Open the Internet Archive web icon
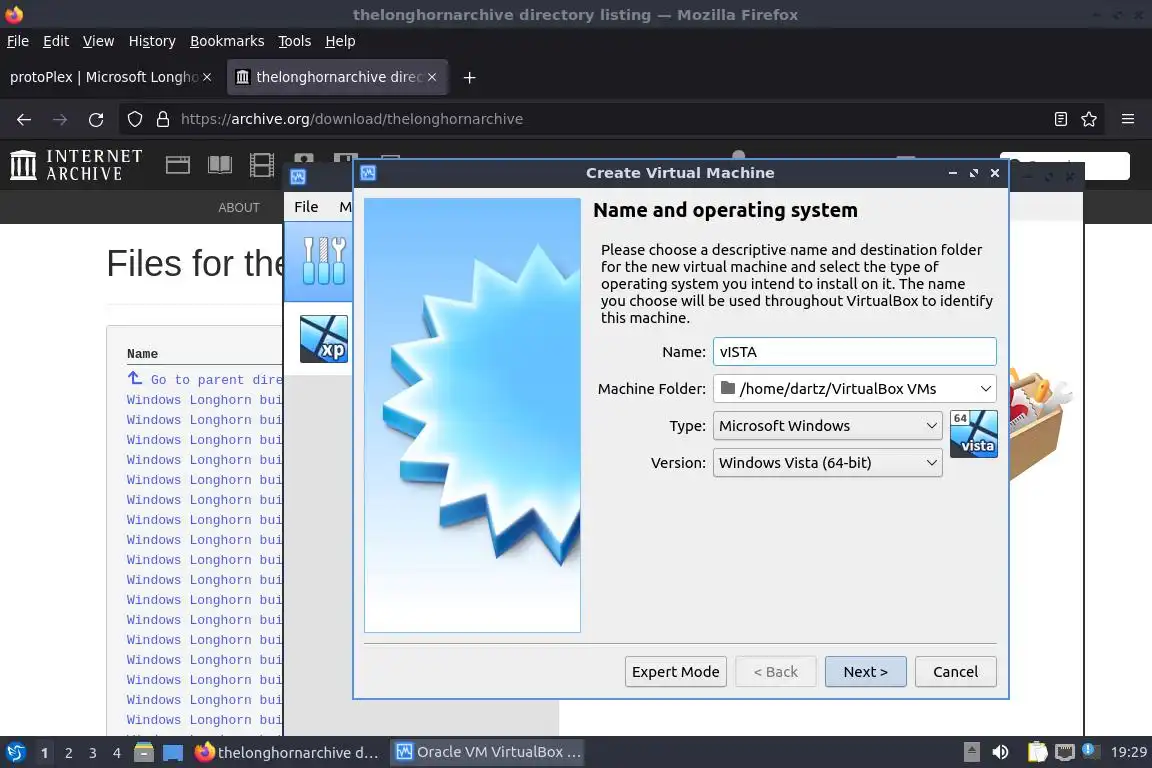The width and height of the screenshot is (1152, 768). tap(178, 165)
